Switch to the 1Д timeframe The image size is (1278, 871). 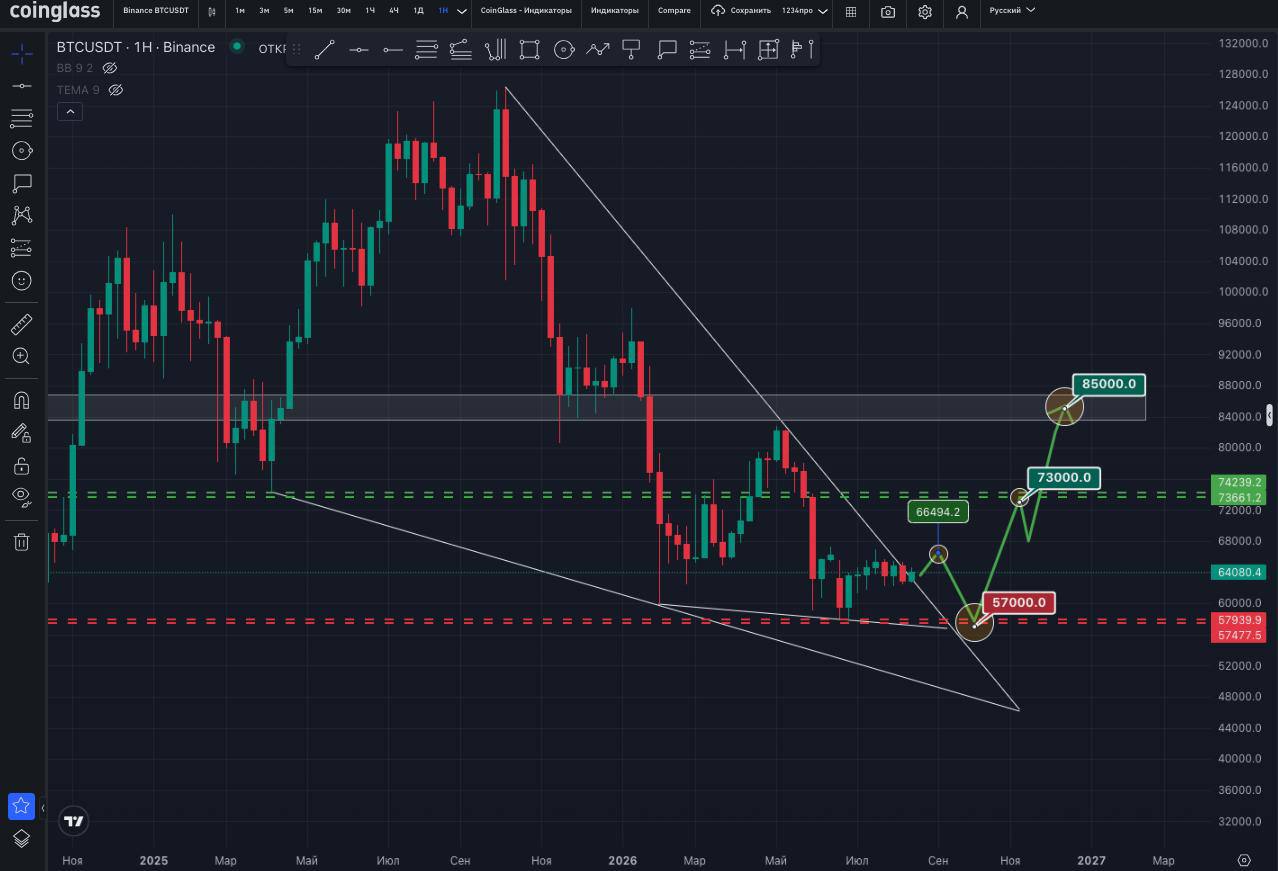(419, 11)
